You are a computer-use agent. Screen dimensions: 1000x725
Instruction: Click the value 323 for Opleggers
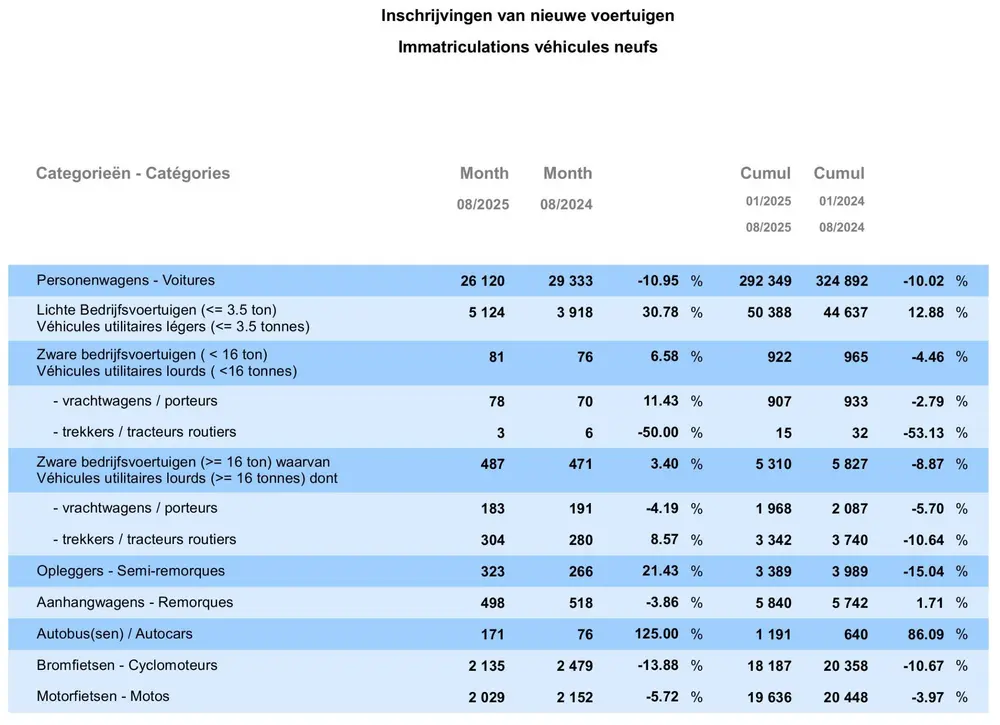coord(492,571)
